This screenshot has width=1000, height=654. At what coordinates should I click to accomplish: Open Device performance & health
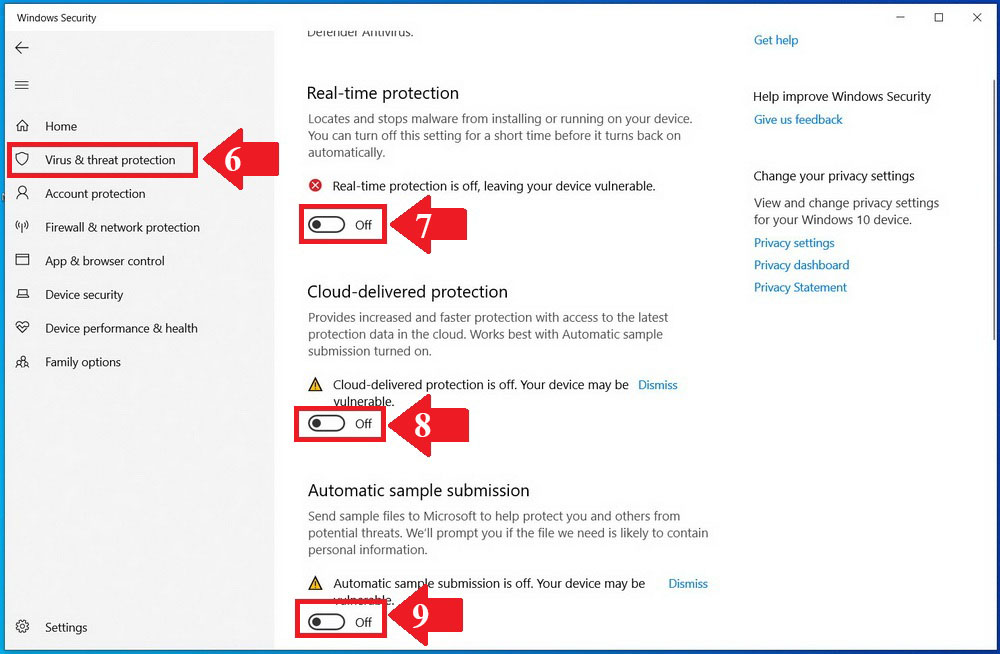point(121,329)
